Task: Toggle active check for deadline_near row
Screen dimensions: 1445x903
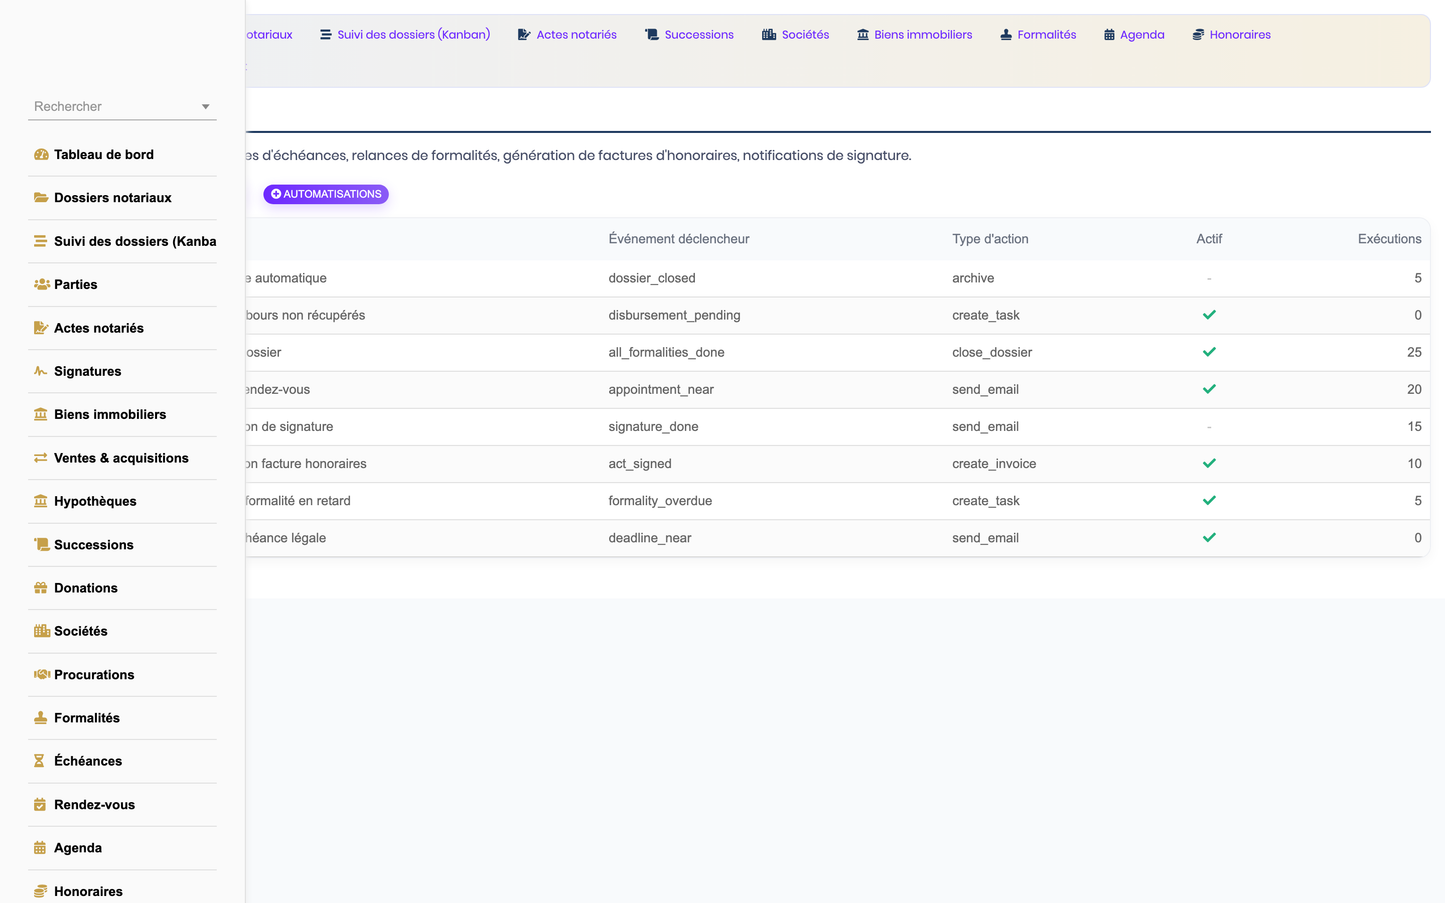Action: pyautogui.click(x=1209, y=537)
